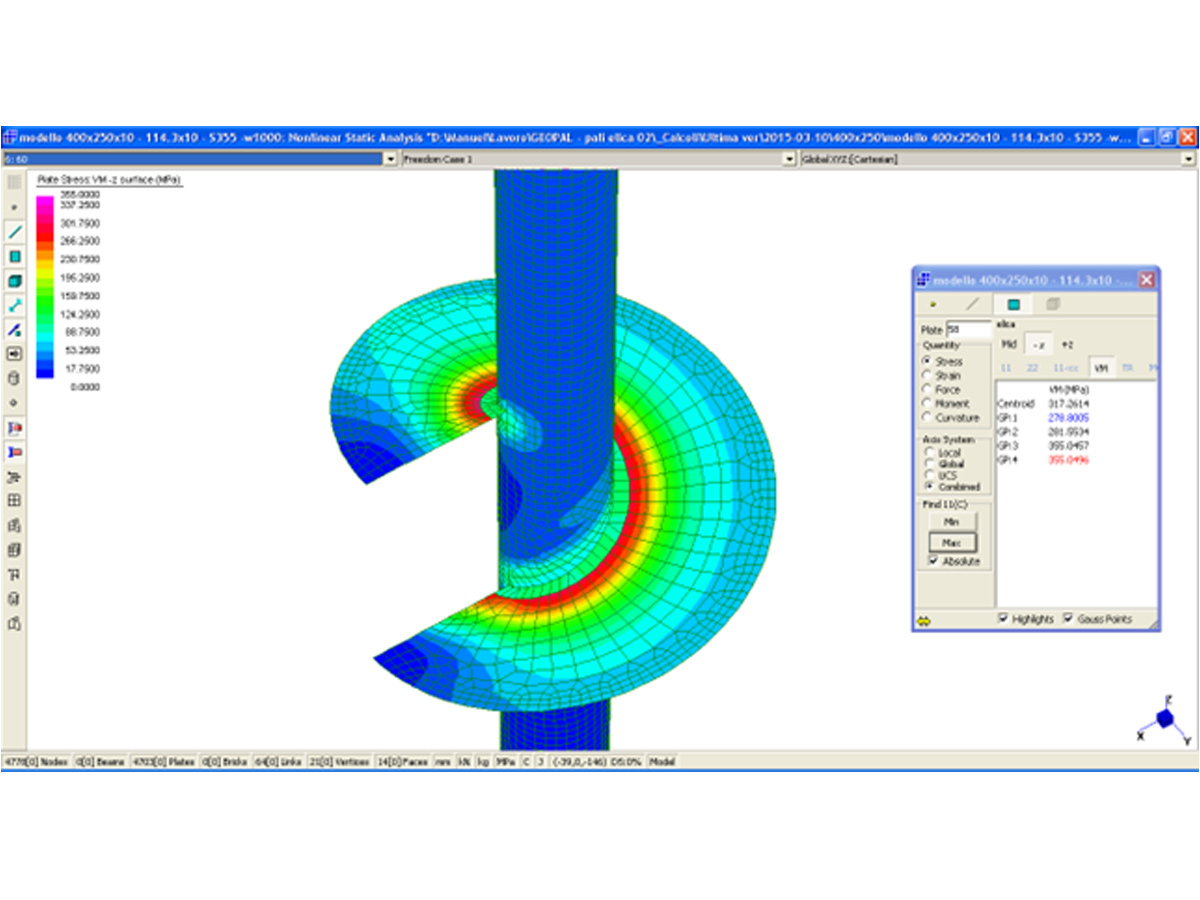This screenshot has height=900, width=1200.
Task: Expand the Freedom Case 1 dropdown
Action: (790, 159)
